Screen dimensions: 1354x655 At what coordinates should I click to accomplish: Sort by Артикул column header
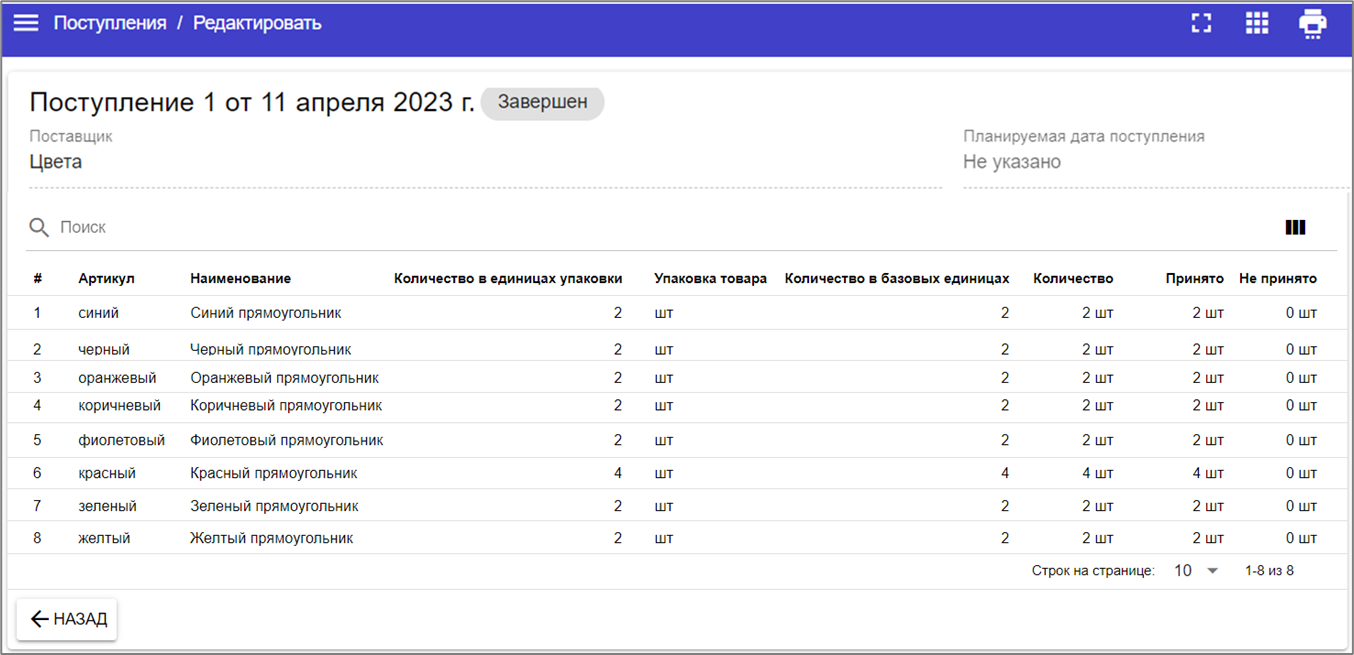pos(106,279)
